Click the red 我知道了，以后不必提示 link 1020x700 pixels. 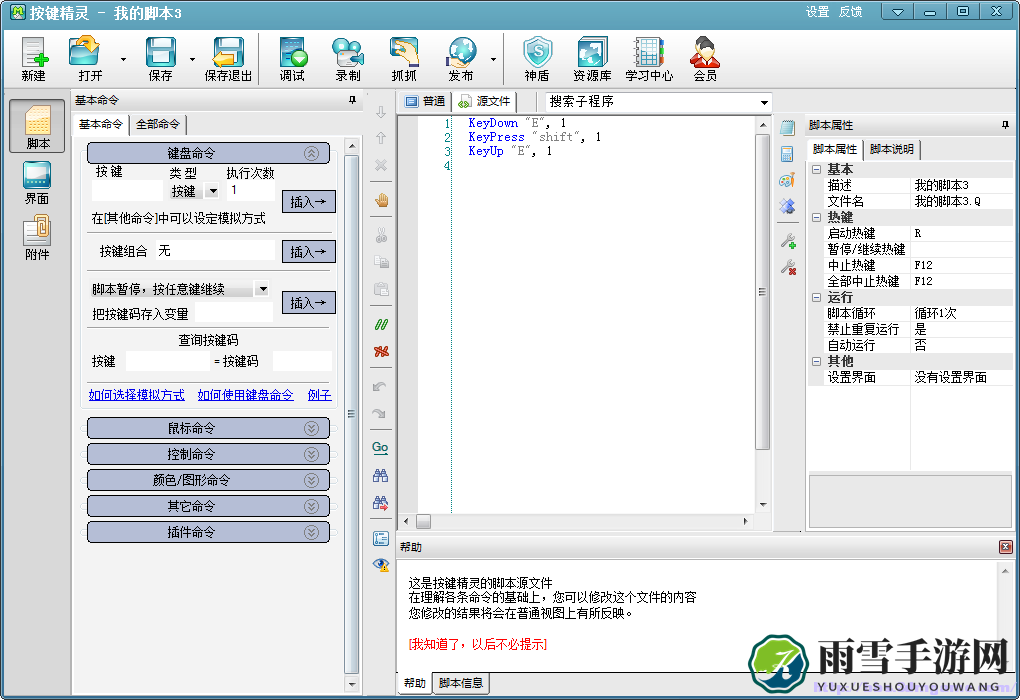click(478, 645)
